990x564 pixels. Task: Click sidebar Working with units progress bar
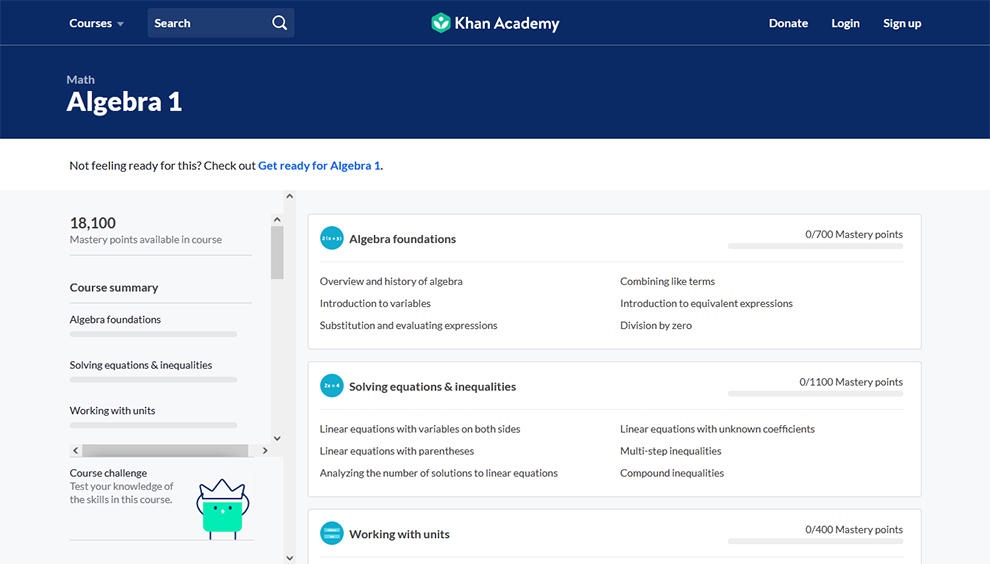tap(153, 425)
